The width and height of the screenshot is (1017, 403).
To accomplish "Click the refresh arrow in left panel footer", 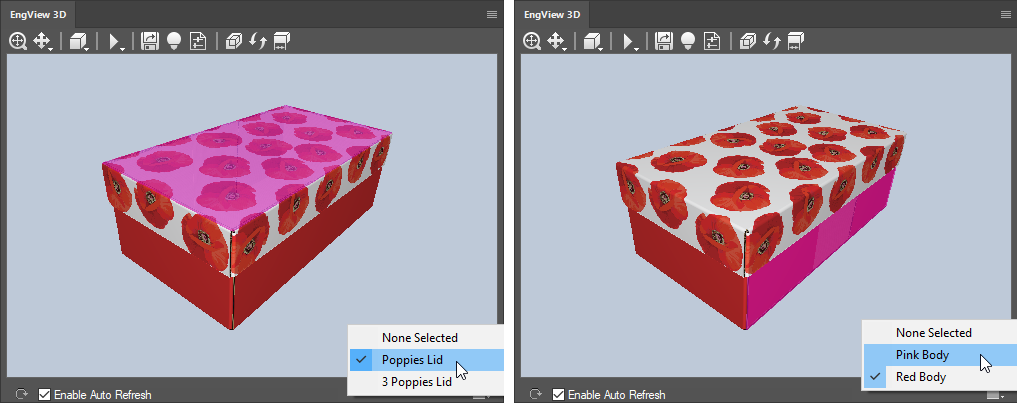I will tap(22, 395).
